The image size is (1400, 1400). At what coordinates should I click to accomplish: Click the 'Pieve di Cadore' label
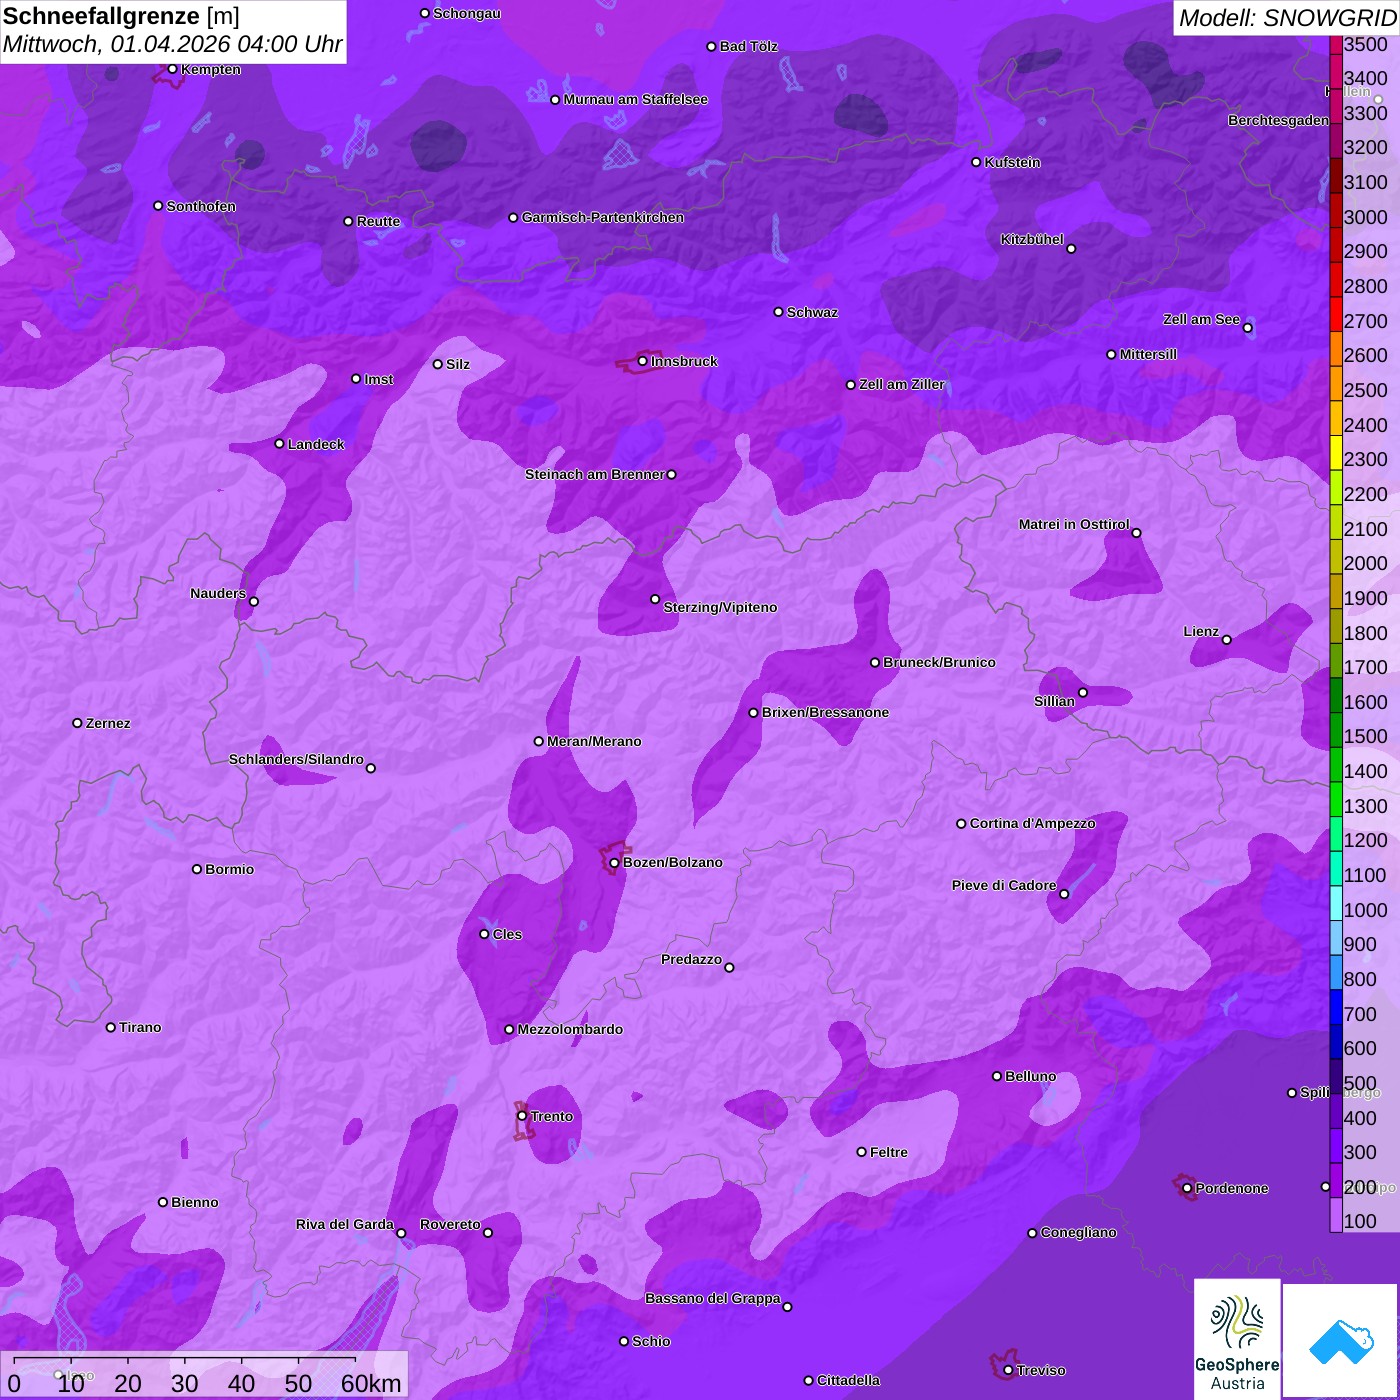[x=1004, y=885]
